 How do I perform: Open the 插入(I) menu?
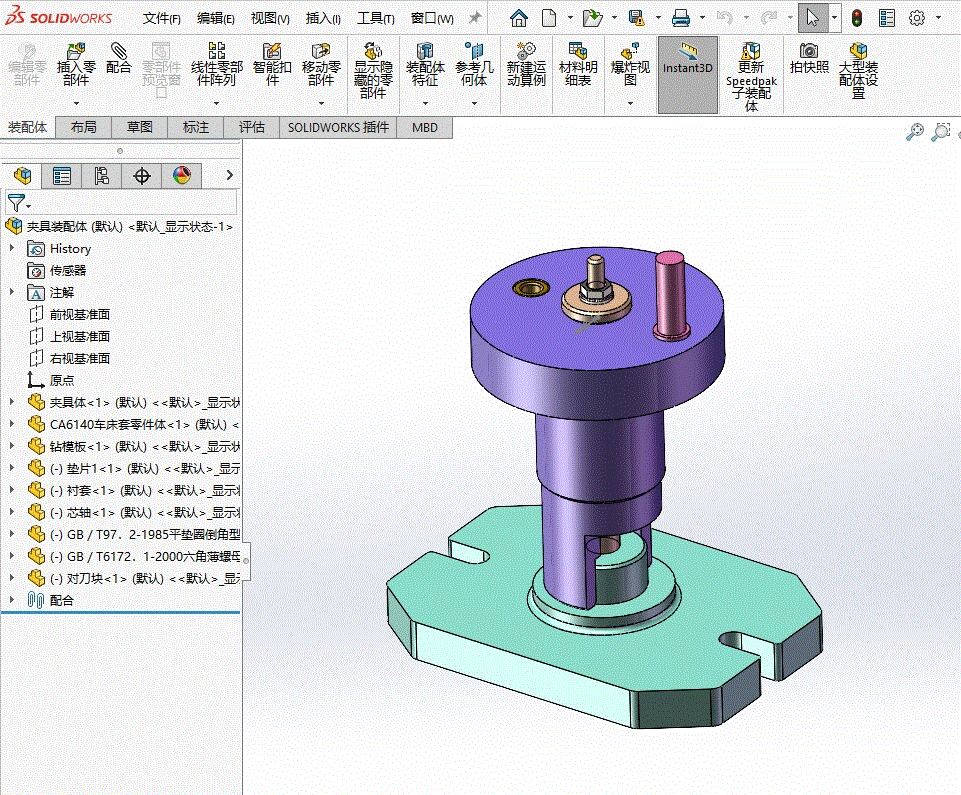click(323, 18)
